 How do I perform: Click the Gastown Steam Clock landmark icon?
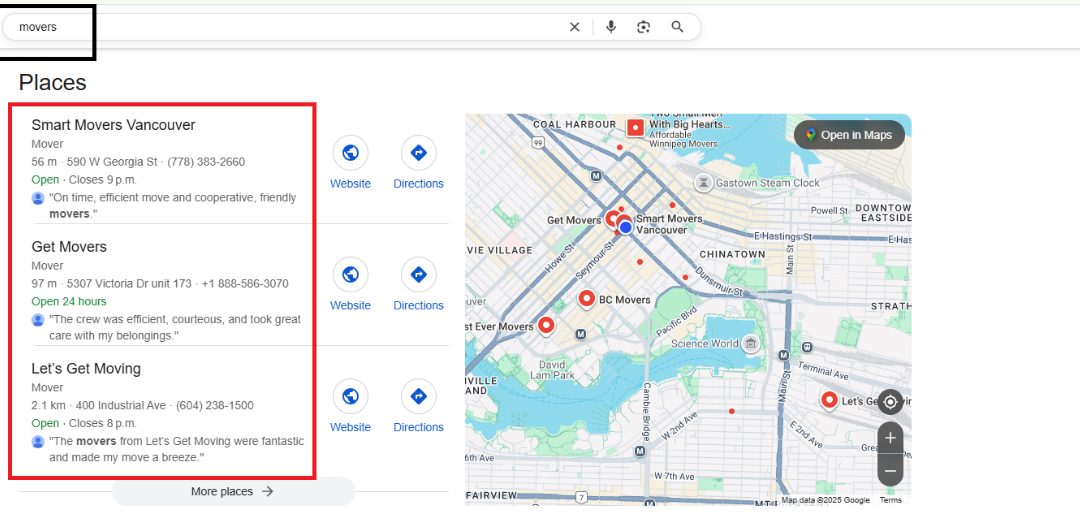pos(703,183)
